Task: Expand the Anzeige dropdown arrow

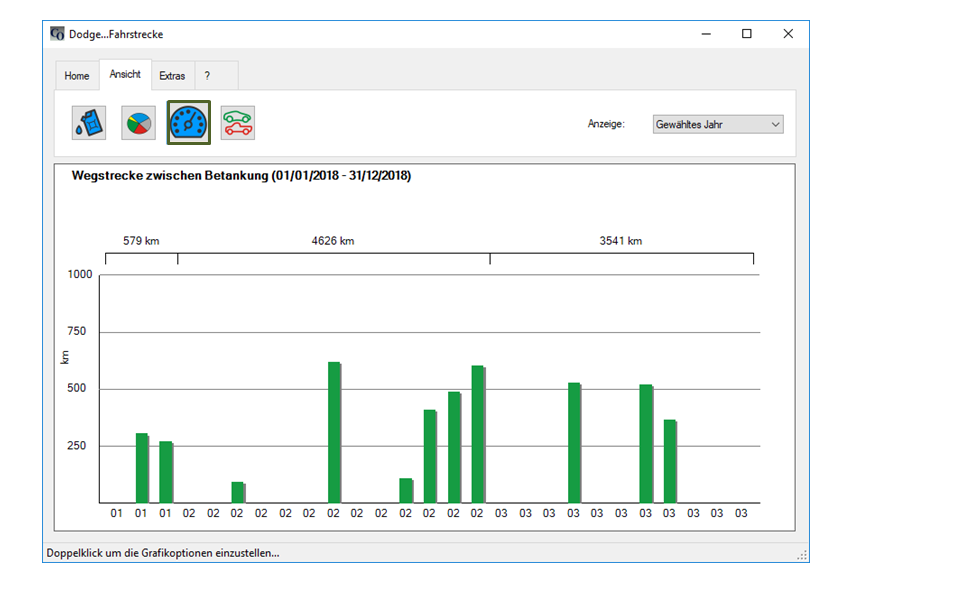Action: point(775,125)
